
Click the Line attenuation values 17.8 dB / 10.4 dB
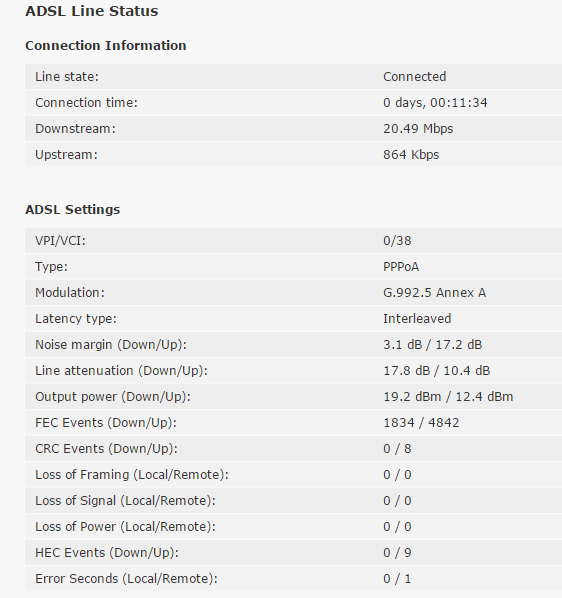click(437, 371)
